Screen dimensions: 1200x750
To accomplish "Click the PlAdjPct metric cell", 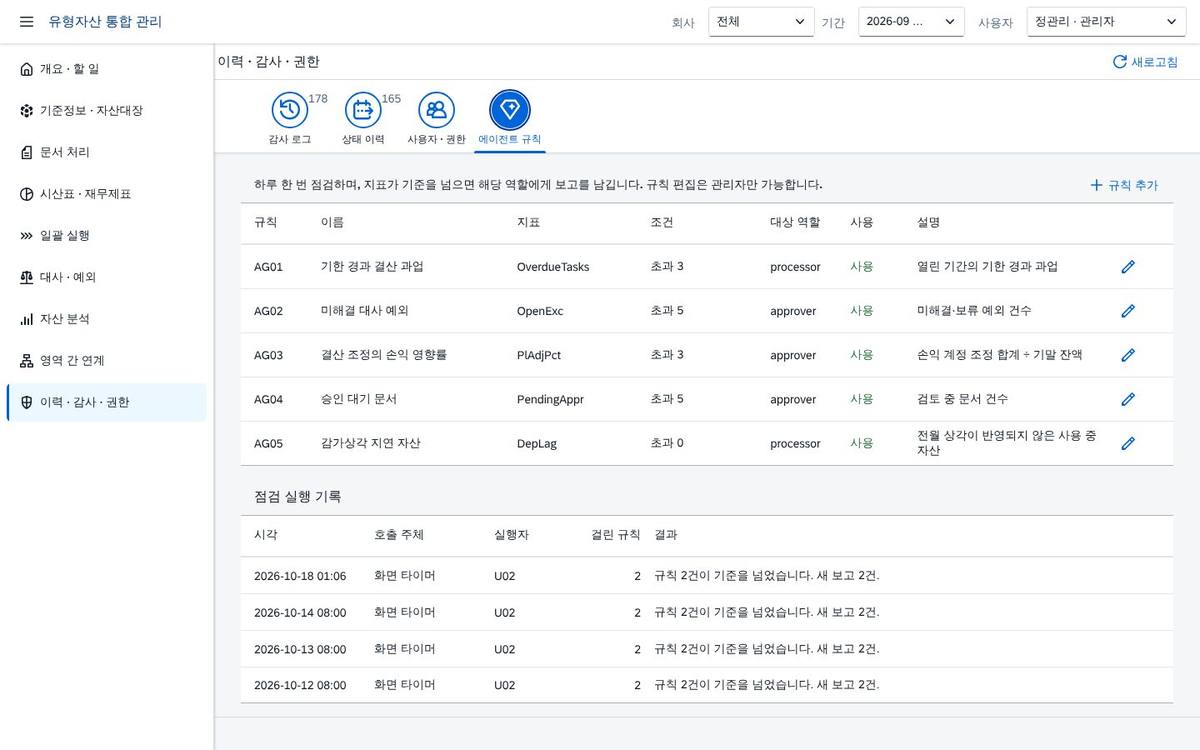I will point(539,355).
